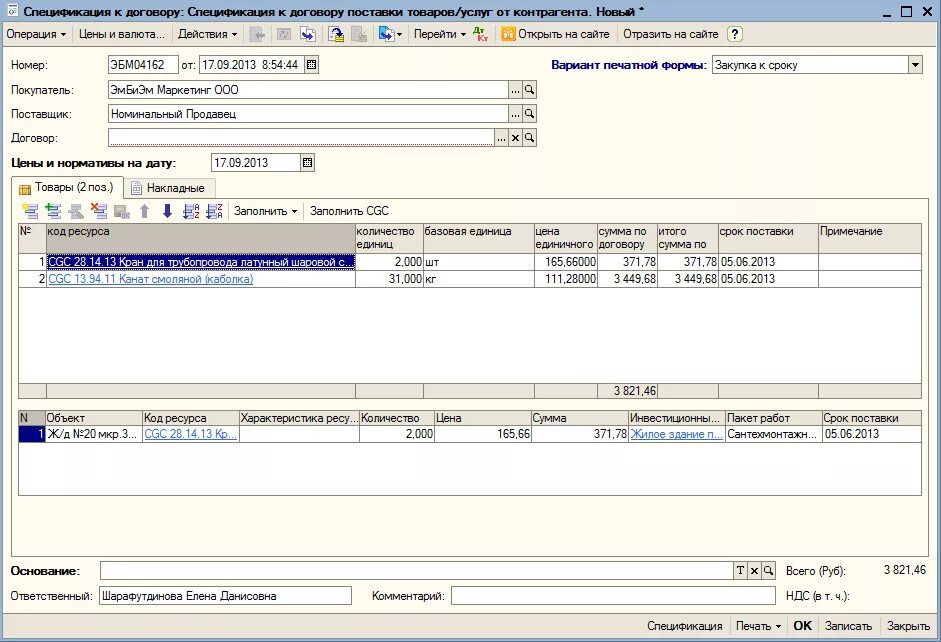
Task: Click the срок поставки column header
Action: [768, 238]
